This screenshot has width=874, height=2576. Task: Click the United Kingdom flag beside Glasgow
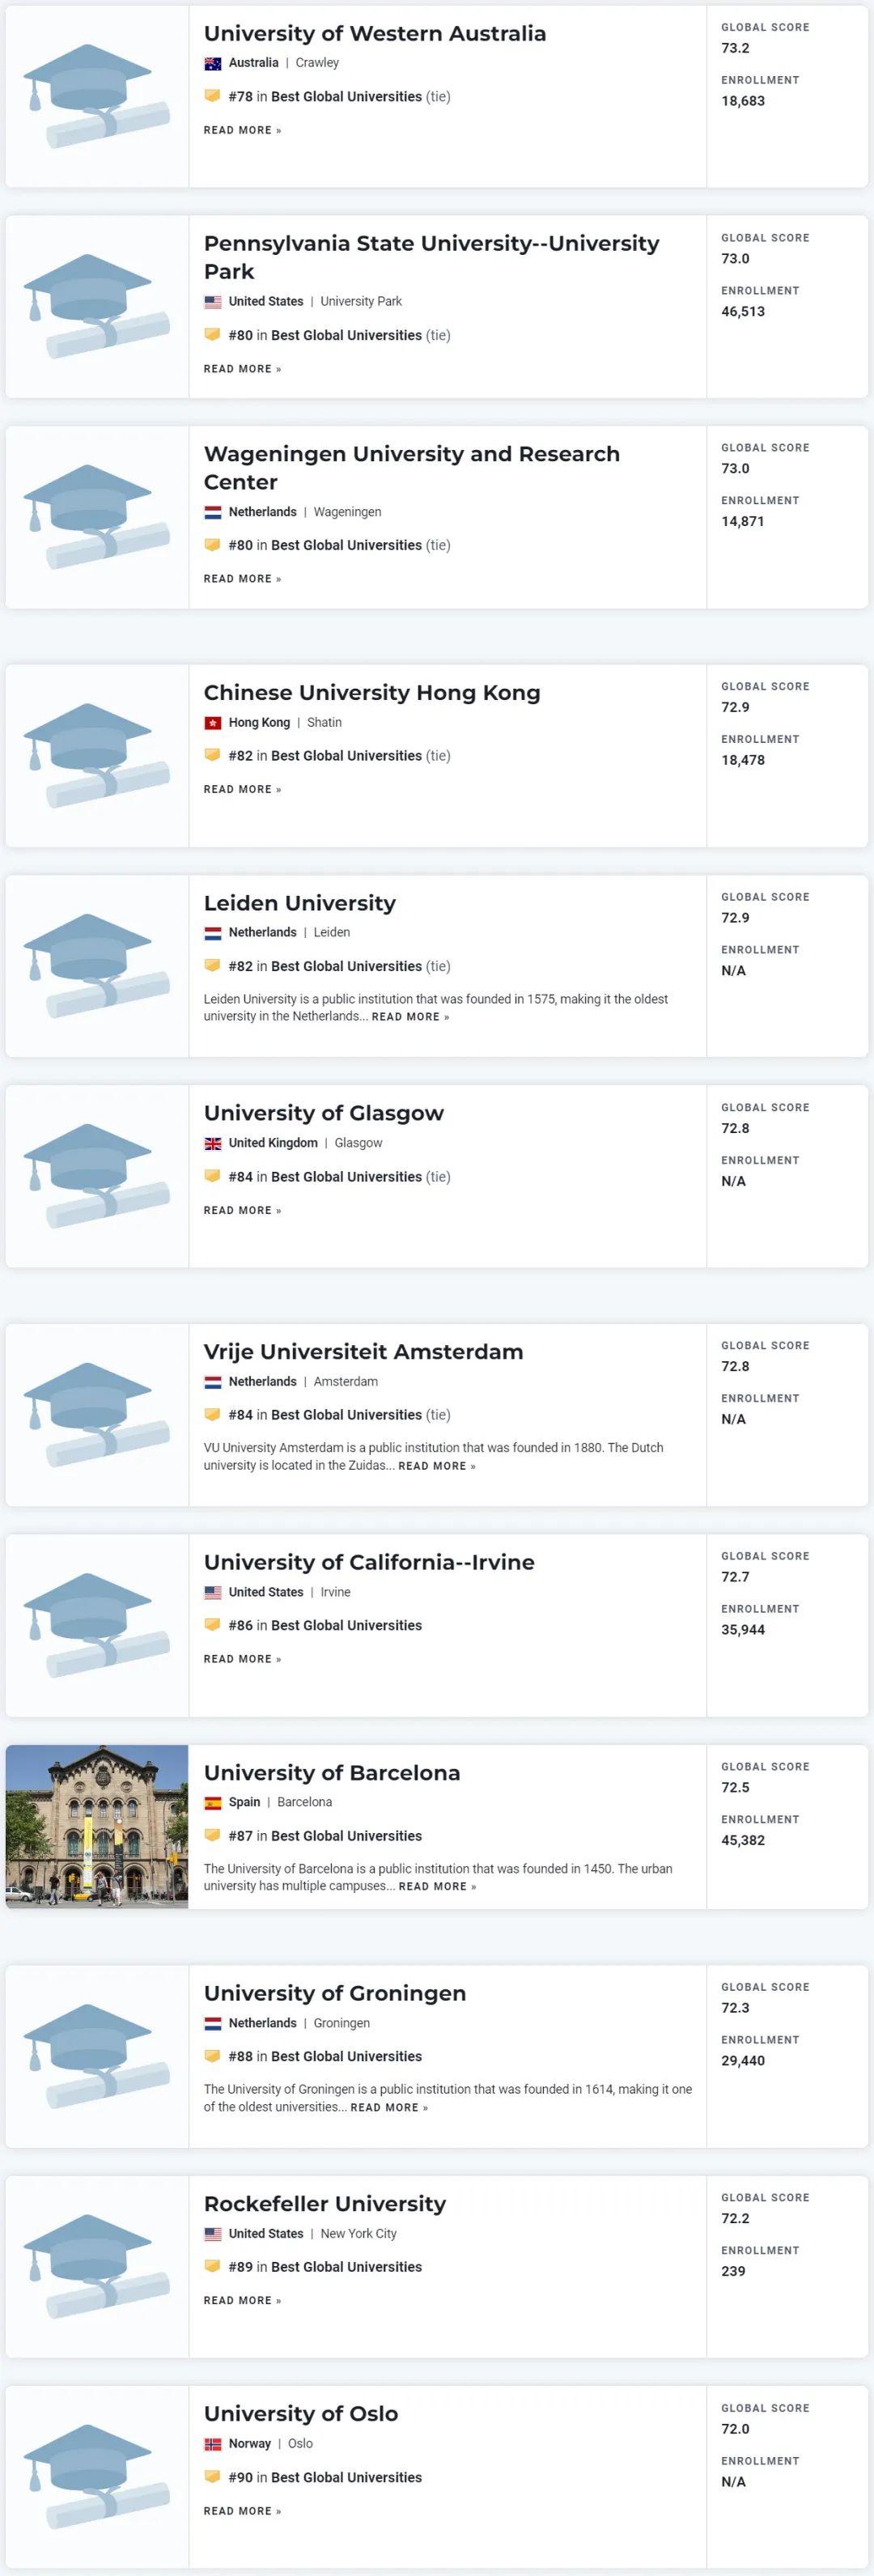212,1143
